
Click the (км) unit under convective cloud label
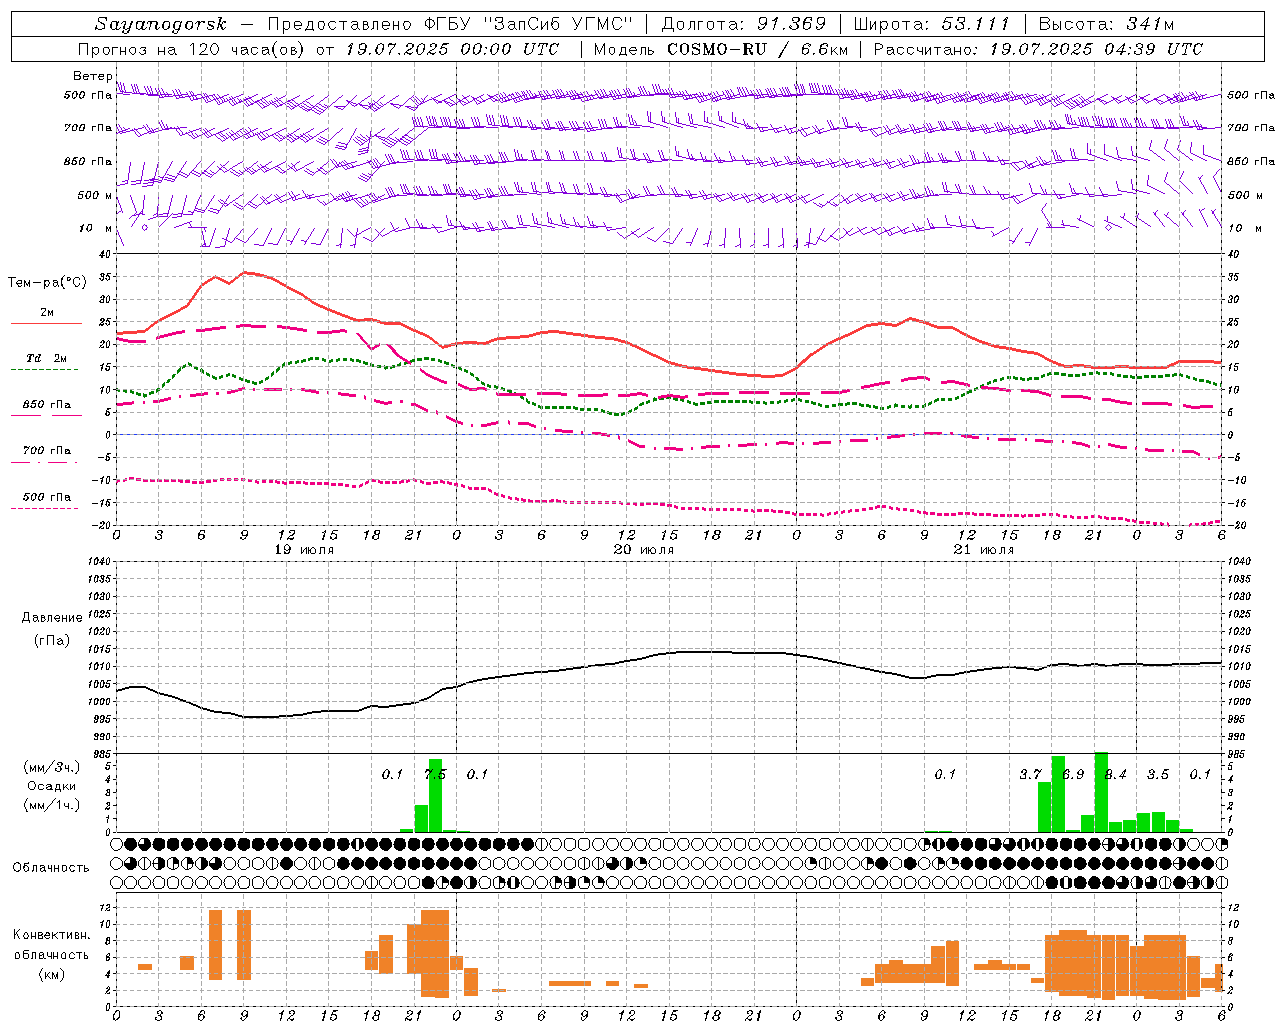point(51,974)
